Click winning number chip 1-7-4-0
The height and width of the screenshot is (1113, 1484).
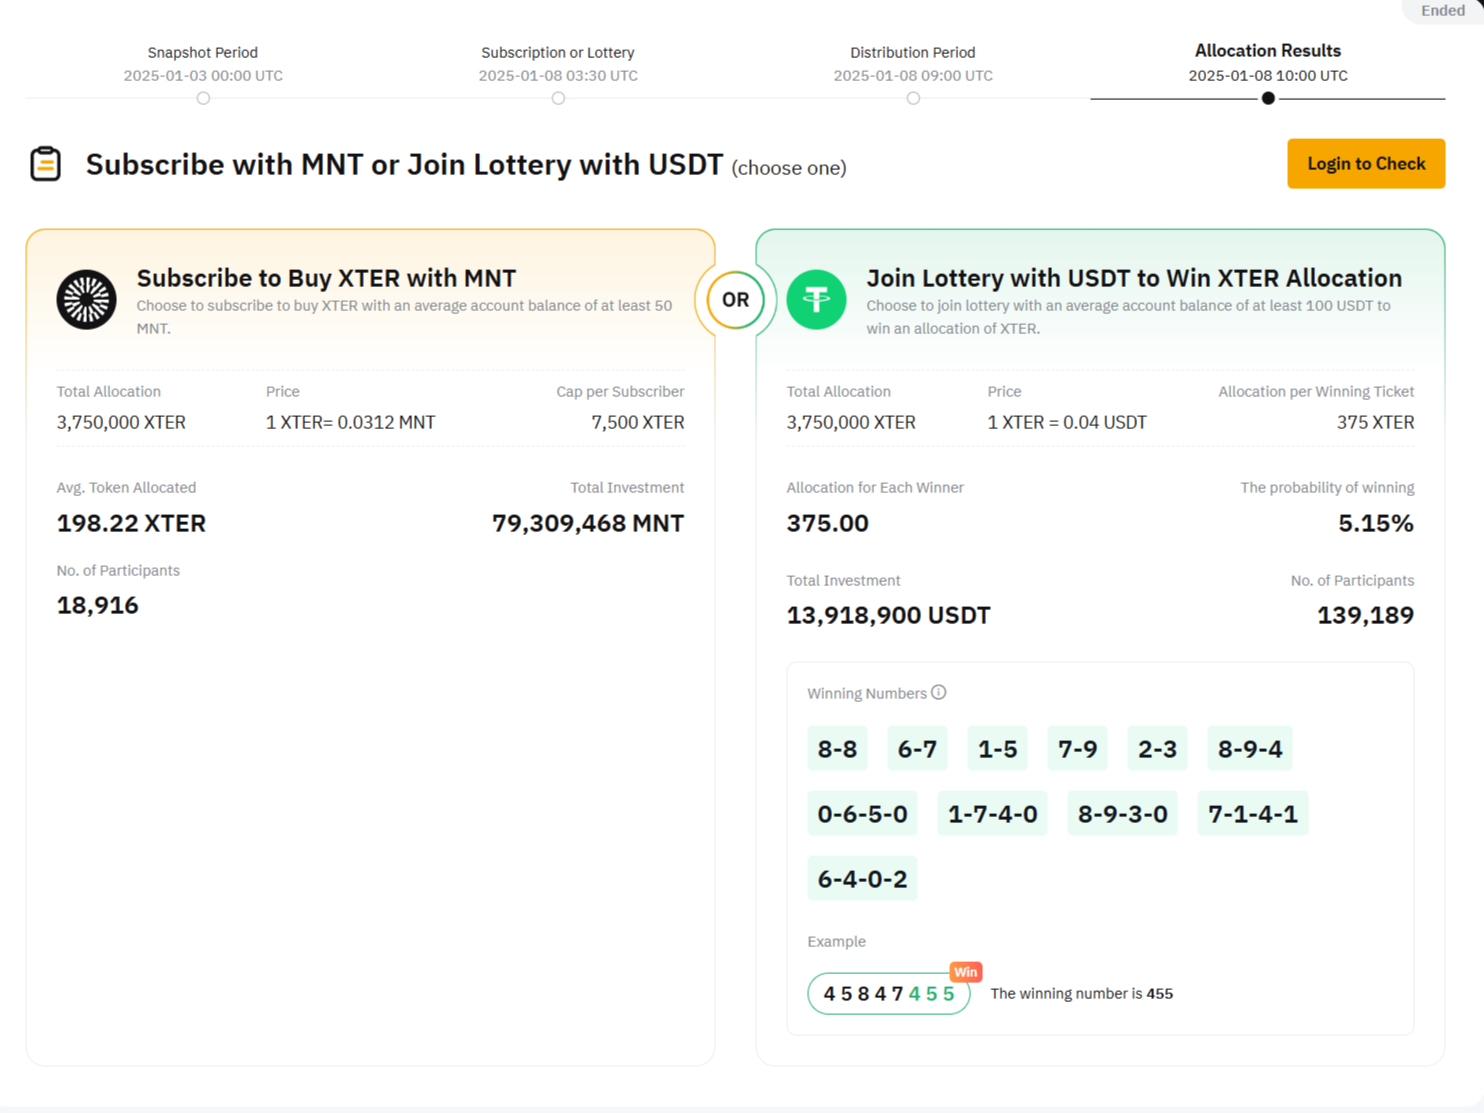pyautogui.click(x=992, y=813)
